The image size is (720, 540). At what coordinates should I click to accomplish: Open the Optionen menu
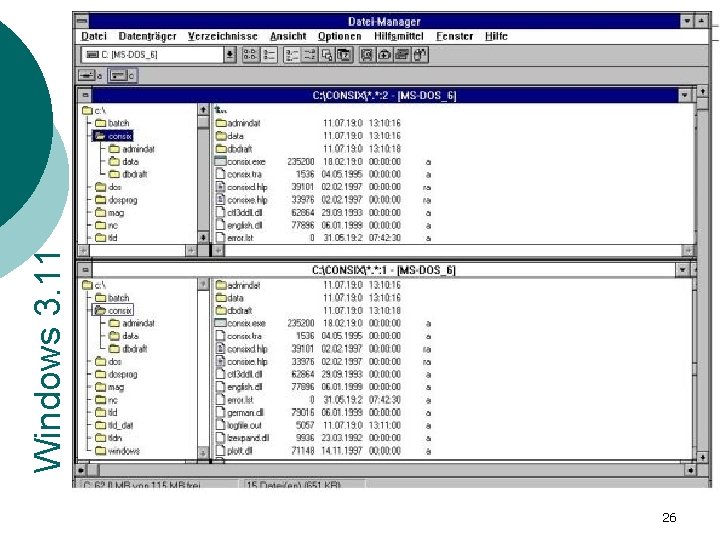pyautogui.click(x=340, y=36)
